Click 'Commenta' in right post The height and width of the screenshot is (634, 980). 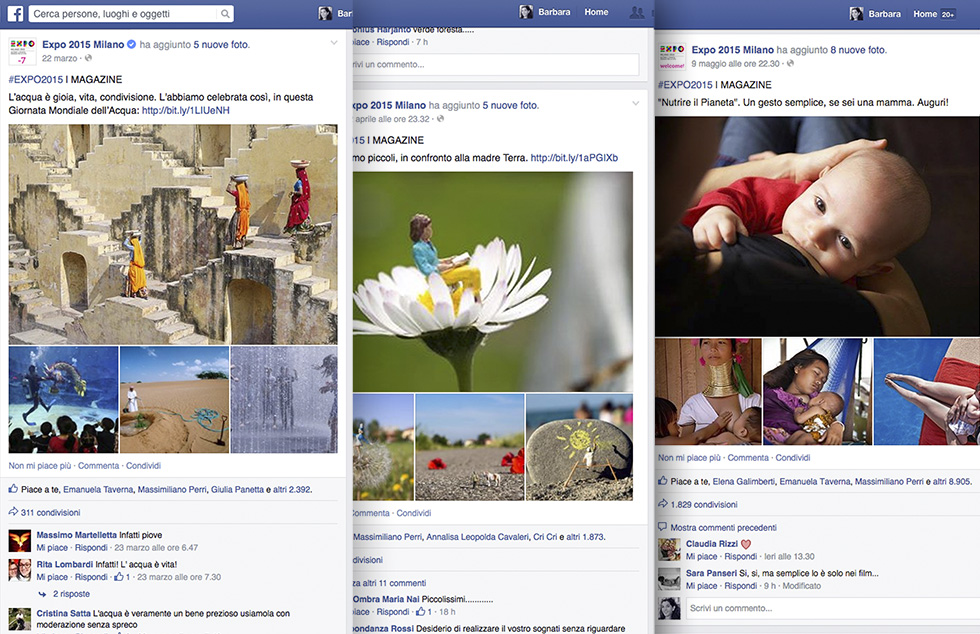748,458
